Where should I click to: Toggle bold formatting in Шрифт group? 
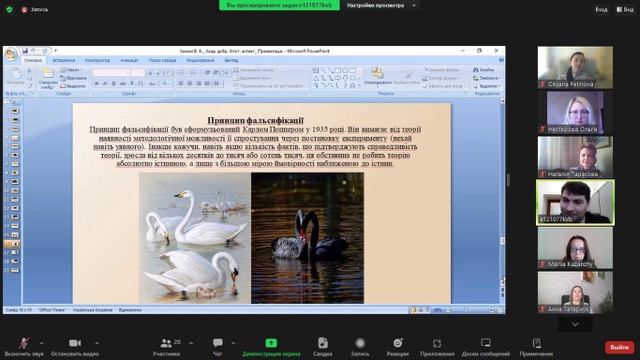pos(97,83)
